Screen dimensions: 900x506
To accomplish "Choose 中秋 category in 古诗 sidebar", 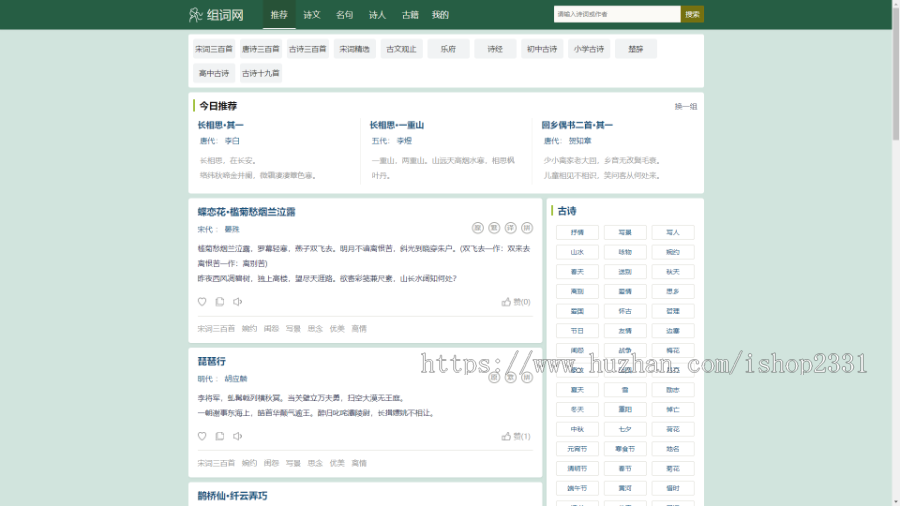I will 577,429.
